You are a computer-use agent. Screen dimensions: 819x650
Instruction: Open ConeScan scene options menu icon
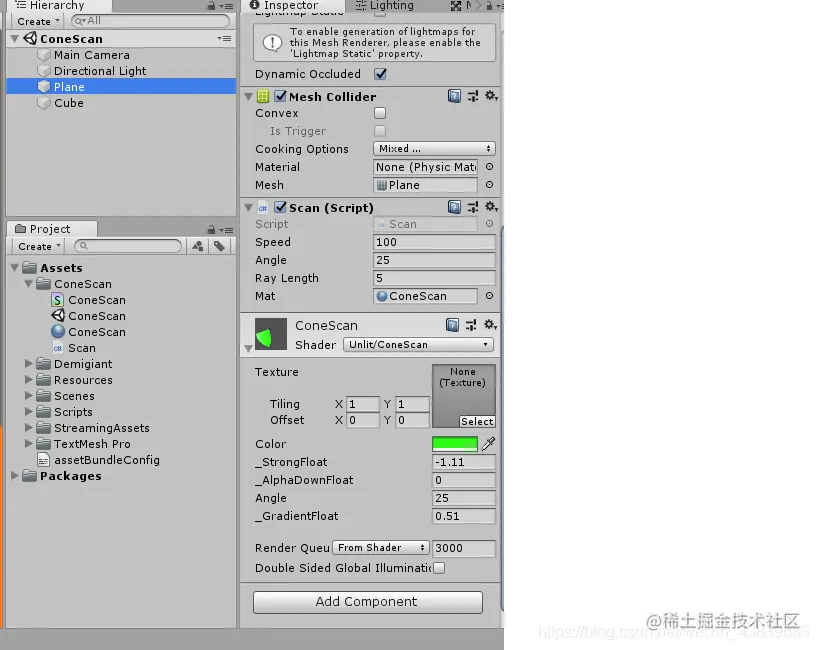225,39
